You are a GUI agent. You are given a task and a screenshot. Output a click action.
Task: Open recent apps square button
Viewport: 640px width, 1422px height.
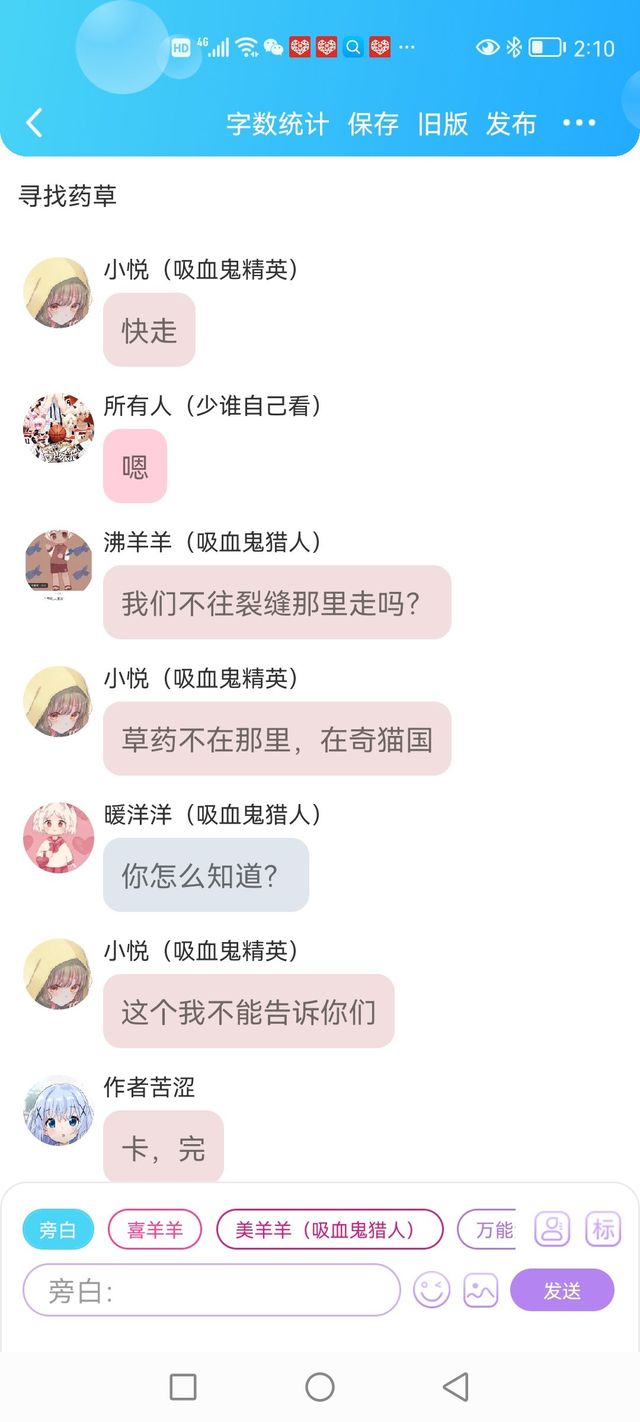pos(183,1387)
